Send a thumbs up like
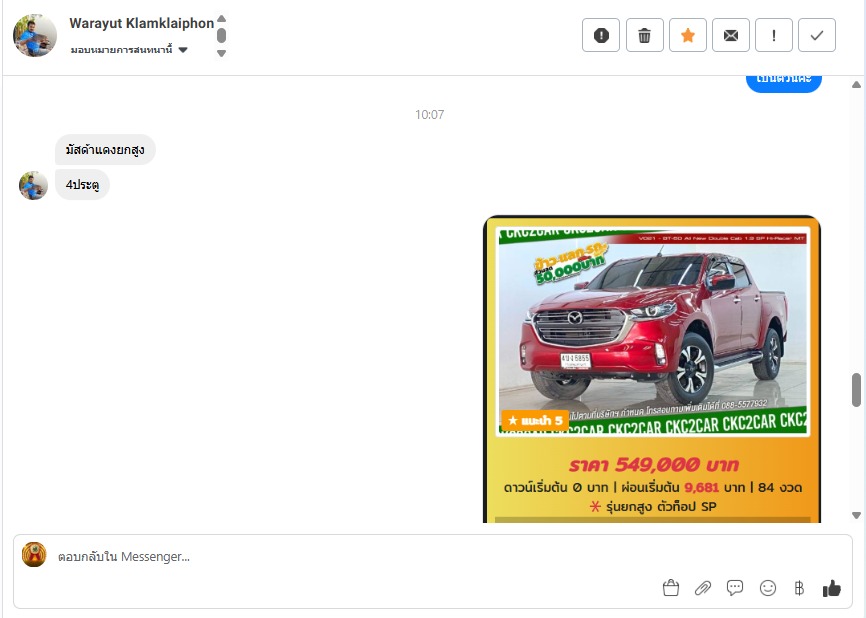 pyautogui.click(x=831, y=588)
